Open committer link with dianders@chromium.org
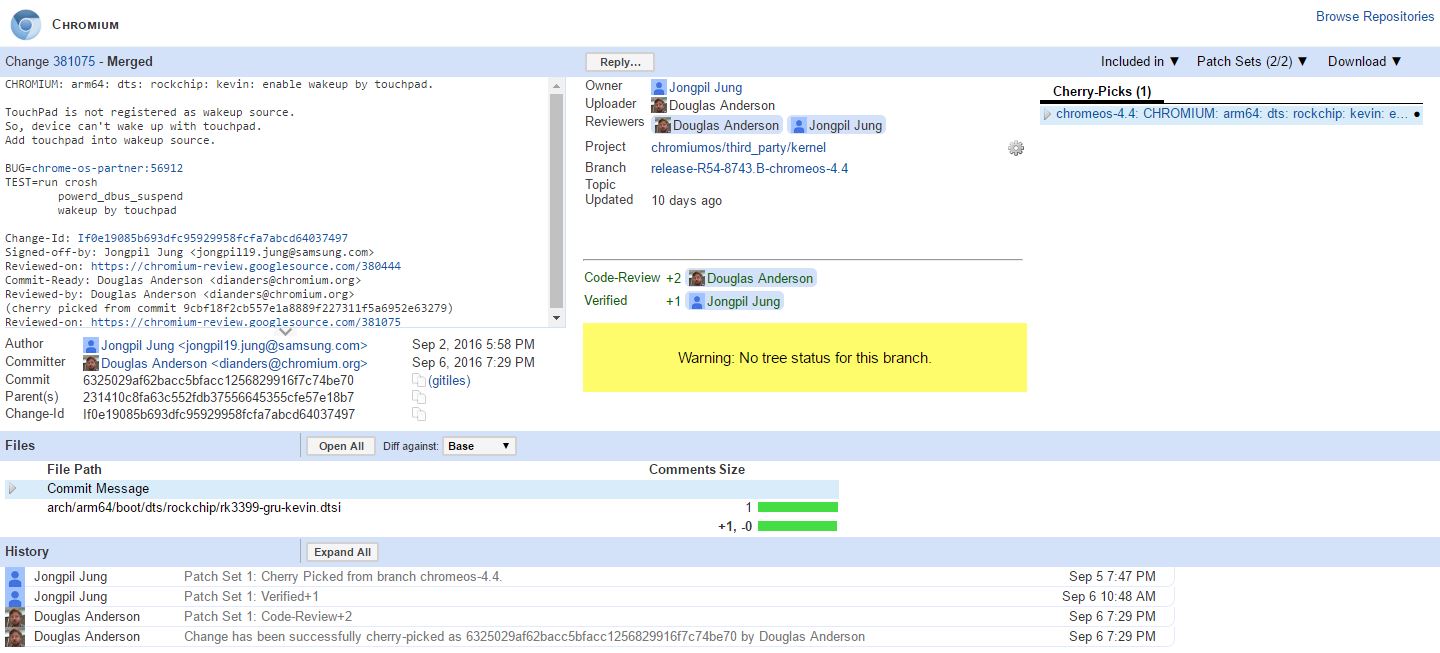 (234, 363)
